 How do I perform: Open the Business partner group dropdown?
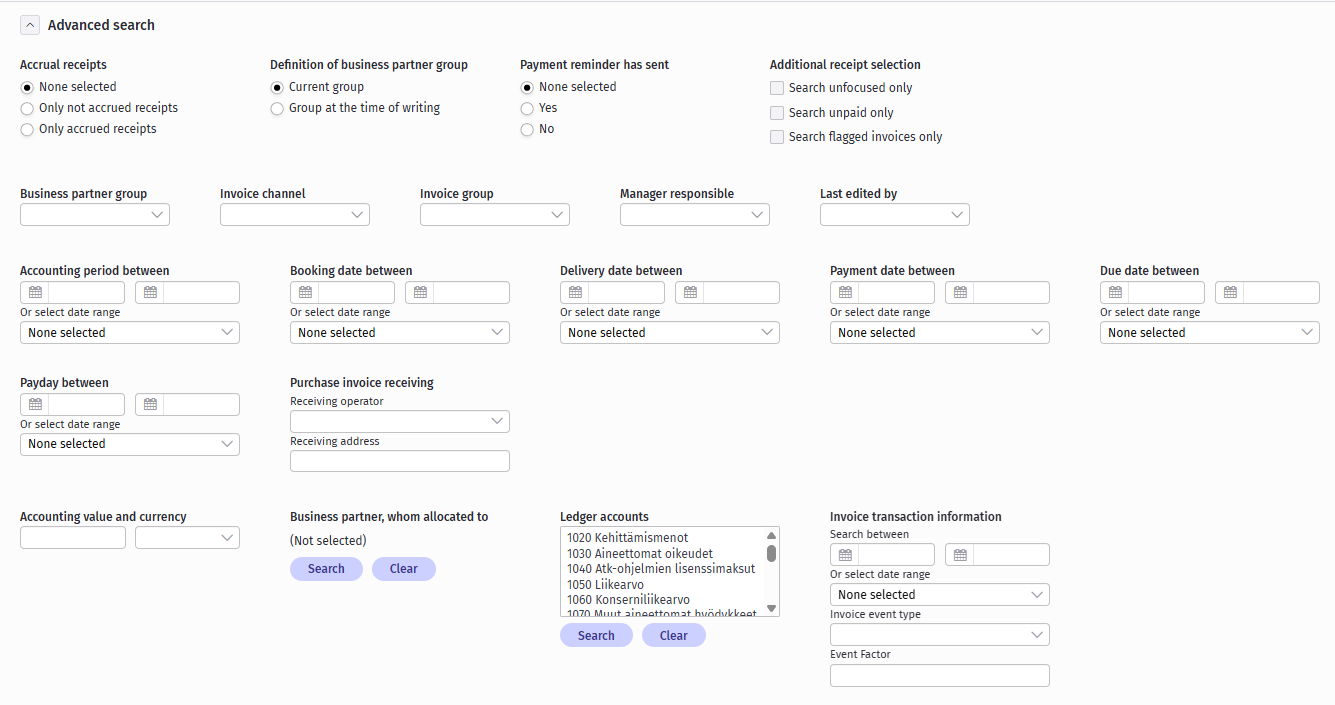coord(95,215)
